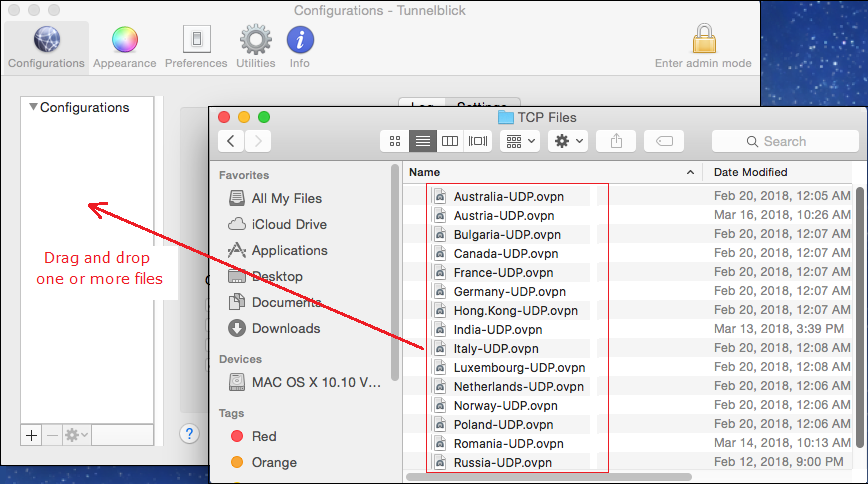Click the Finder file list vertical scrollbar
This screenshot has width=868, height=484.
(860, 317)
